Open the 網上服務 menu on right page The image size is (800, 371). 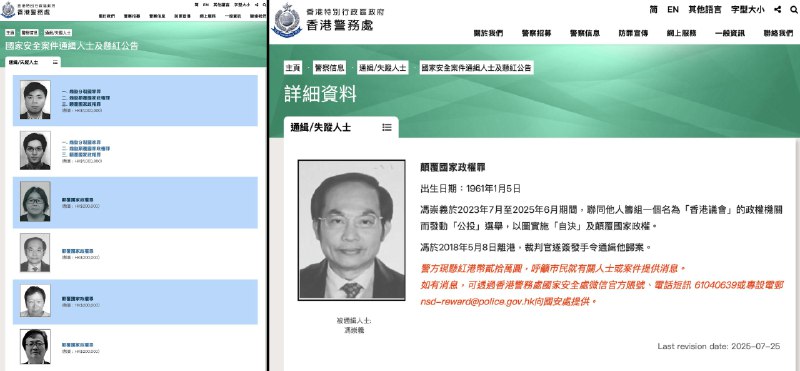[682, 33]
